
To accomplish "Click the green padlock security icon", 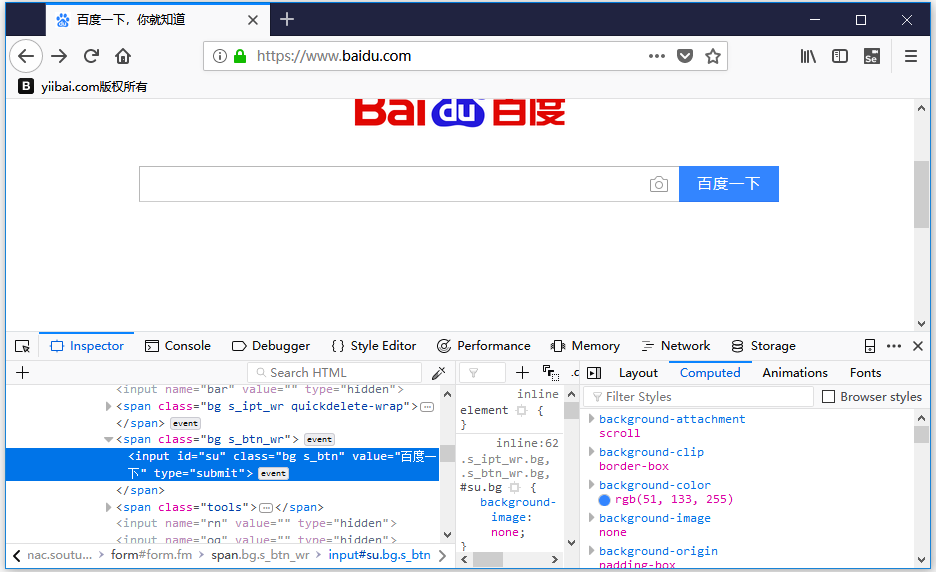I will (x=240, y=56).
